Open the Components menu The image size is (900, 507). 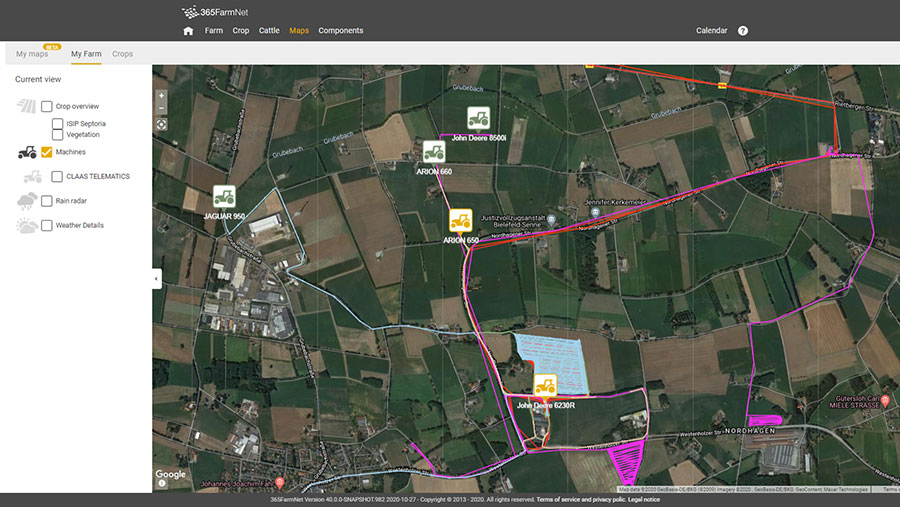341,31
